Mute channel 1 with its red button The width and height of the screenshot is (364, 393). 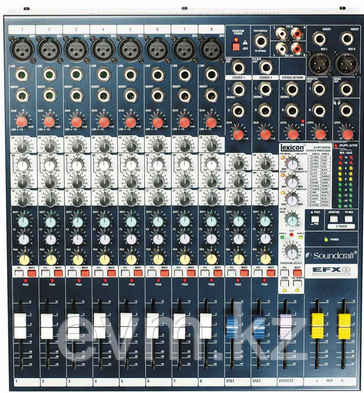[32, 274]
